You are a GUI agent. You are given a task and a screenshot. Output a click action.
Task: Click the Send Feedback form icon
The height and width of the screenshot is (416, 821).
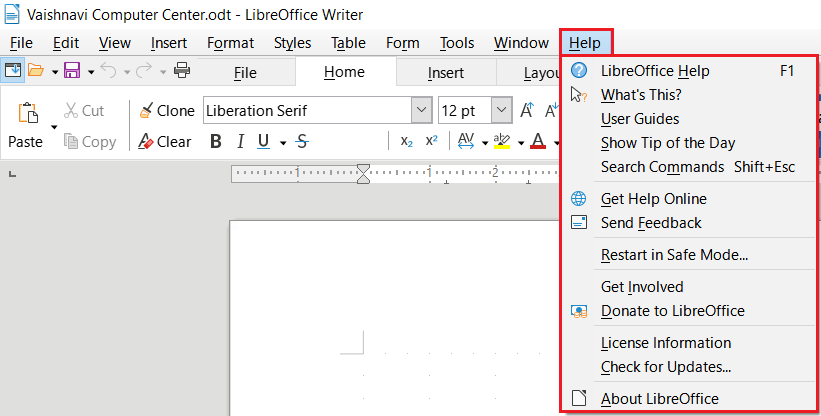pyautogui.click(x=579, y=222)
